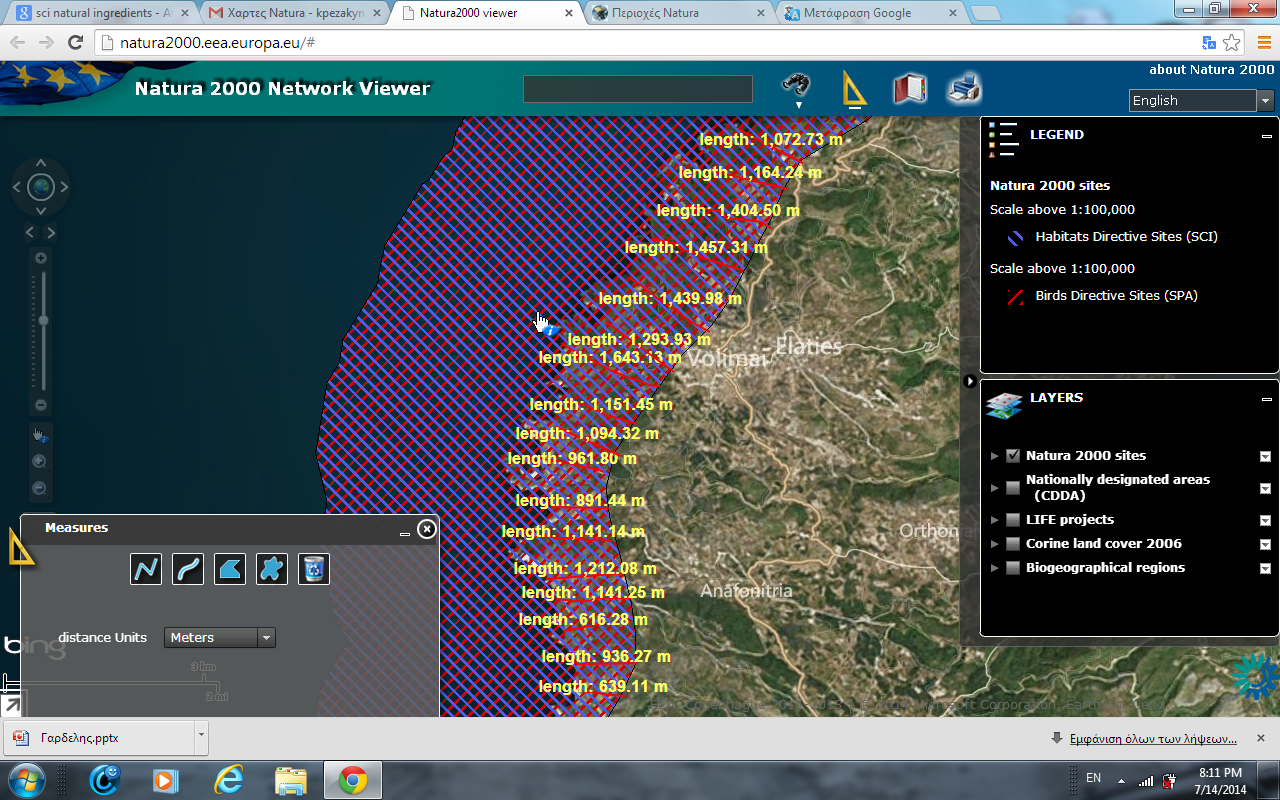Select the straight polyline measure tool
This screenshot has width=1280, height=800.
[x=146, y=569]
